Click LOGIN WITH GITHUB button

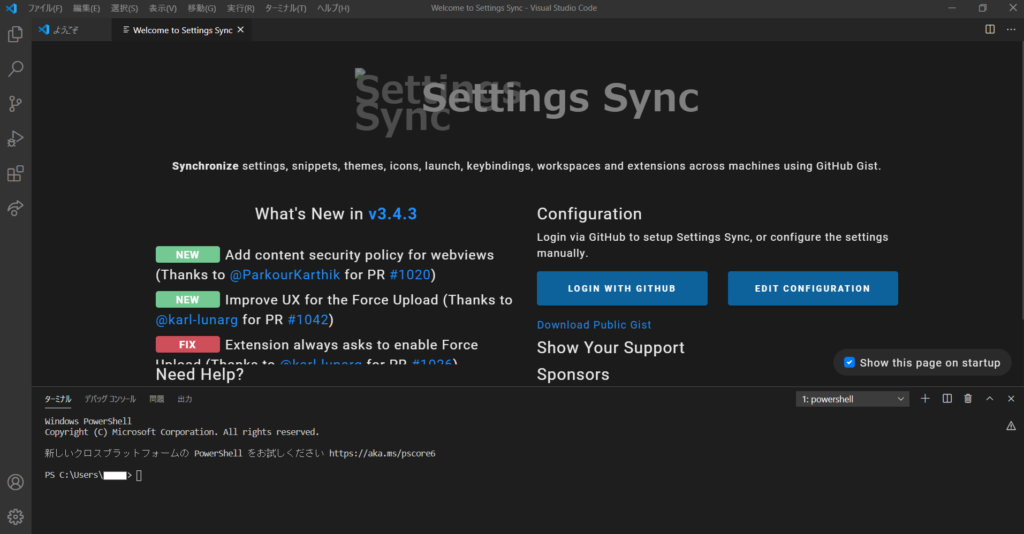(x=622, y=289)
